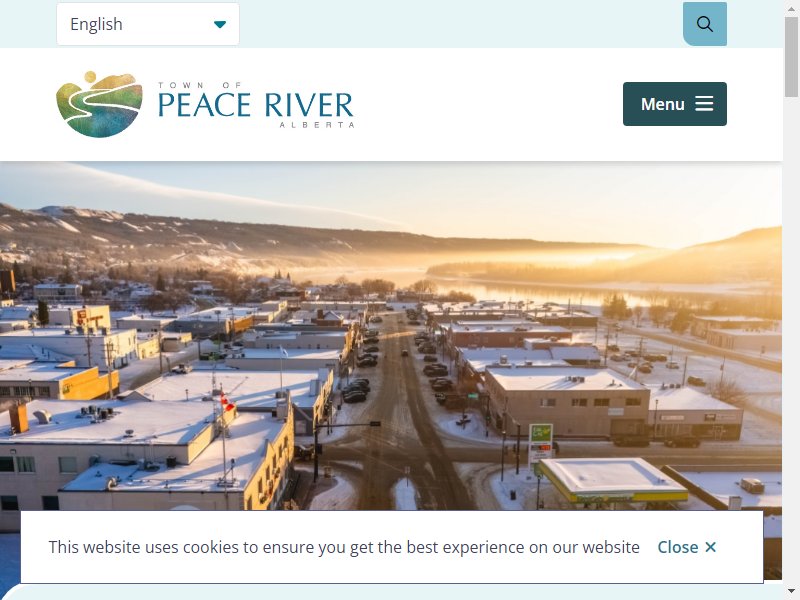Click the TOWN OF text in logo
800x600 pixels.
[x=199, y=85]
